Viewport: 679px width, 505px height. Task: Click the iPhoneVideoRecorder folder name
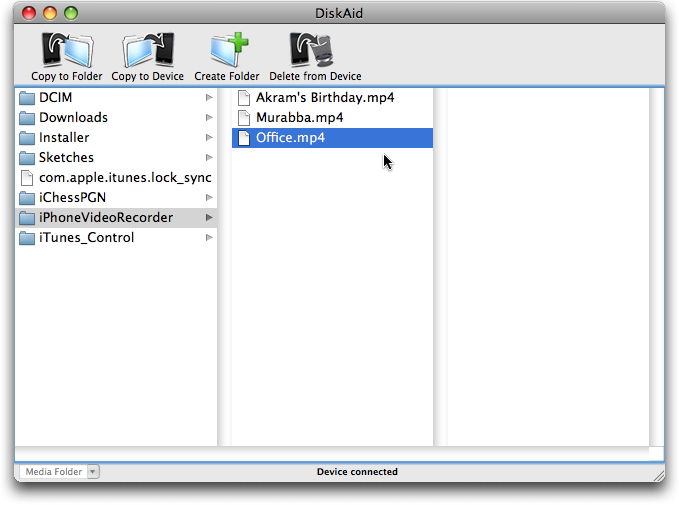pos(106,217)
